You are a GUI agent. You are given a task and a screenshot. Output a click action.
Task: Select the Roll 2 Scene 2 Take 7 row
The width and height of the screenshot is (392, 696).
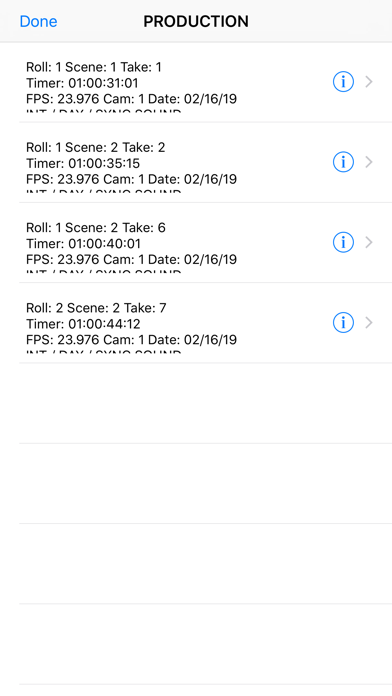(196, 323)
